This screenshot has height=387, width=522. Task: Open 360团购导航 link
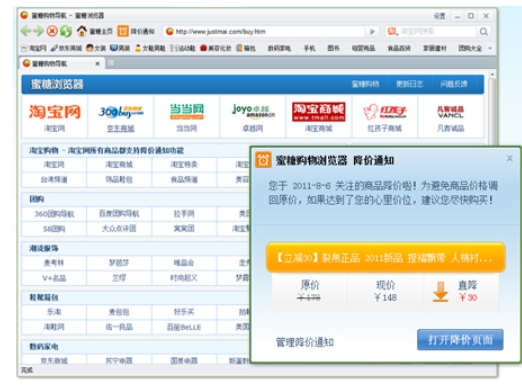pyautogui.click(x=54, y=214)
